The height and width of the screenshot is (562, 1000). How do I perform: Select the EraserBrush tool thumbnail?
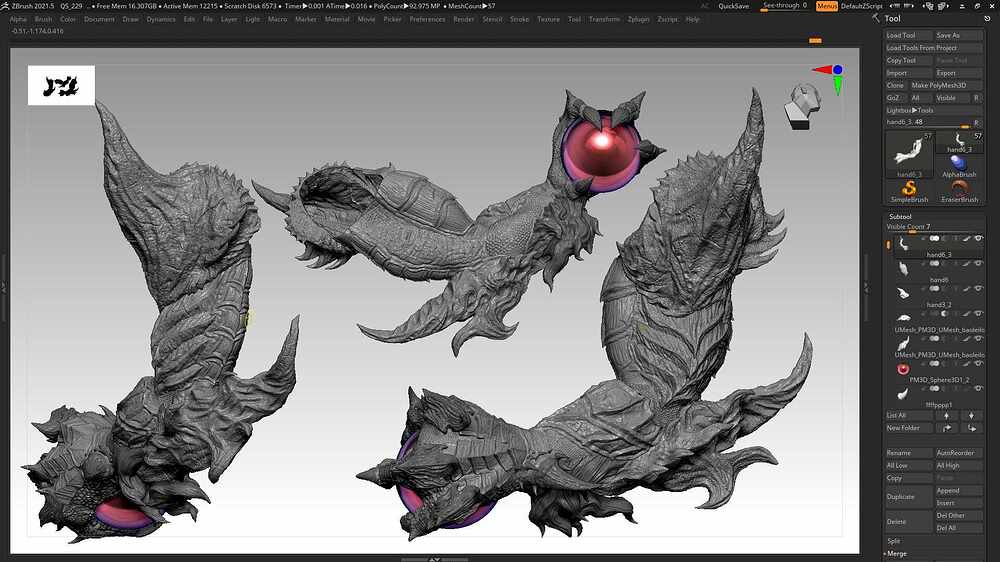click(959, 189)
